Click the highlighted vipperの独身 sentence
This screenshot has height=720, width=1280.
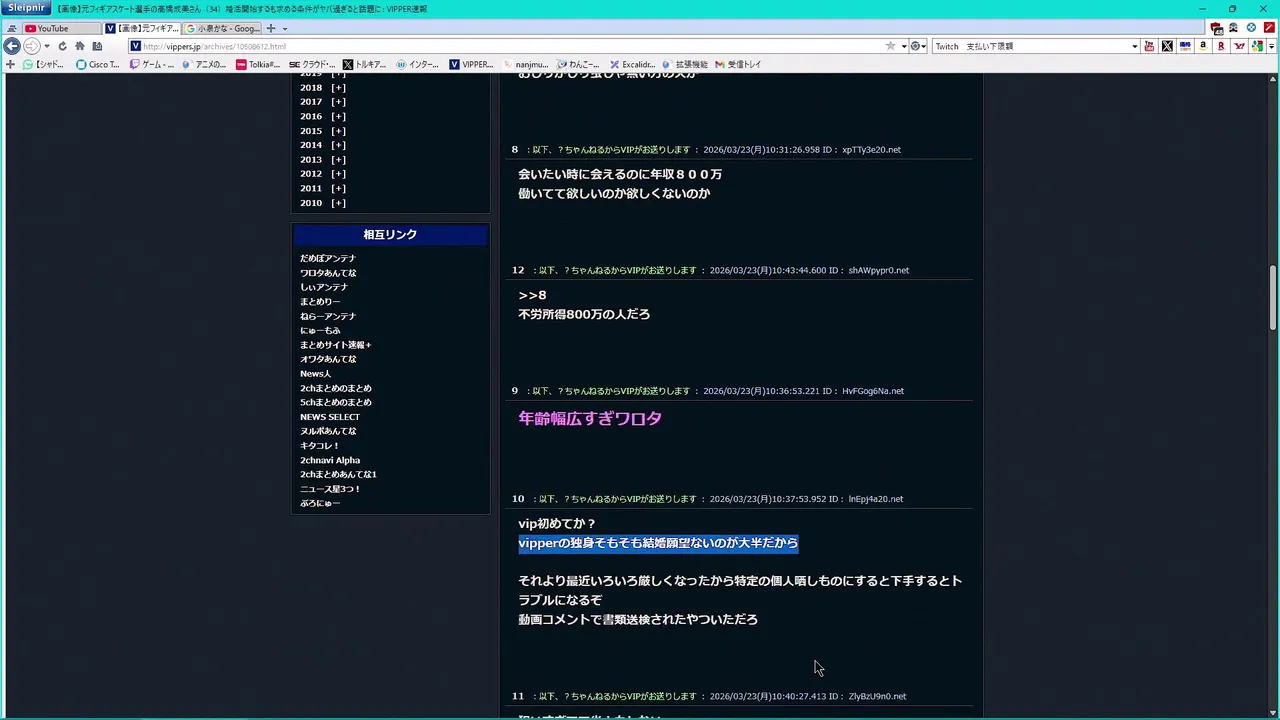[658, 543]
